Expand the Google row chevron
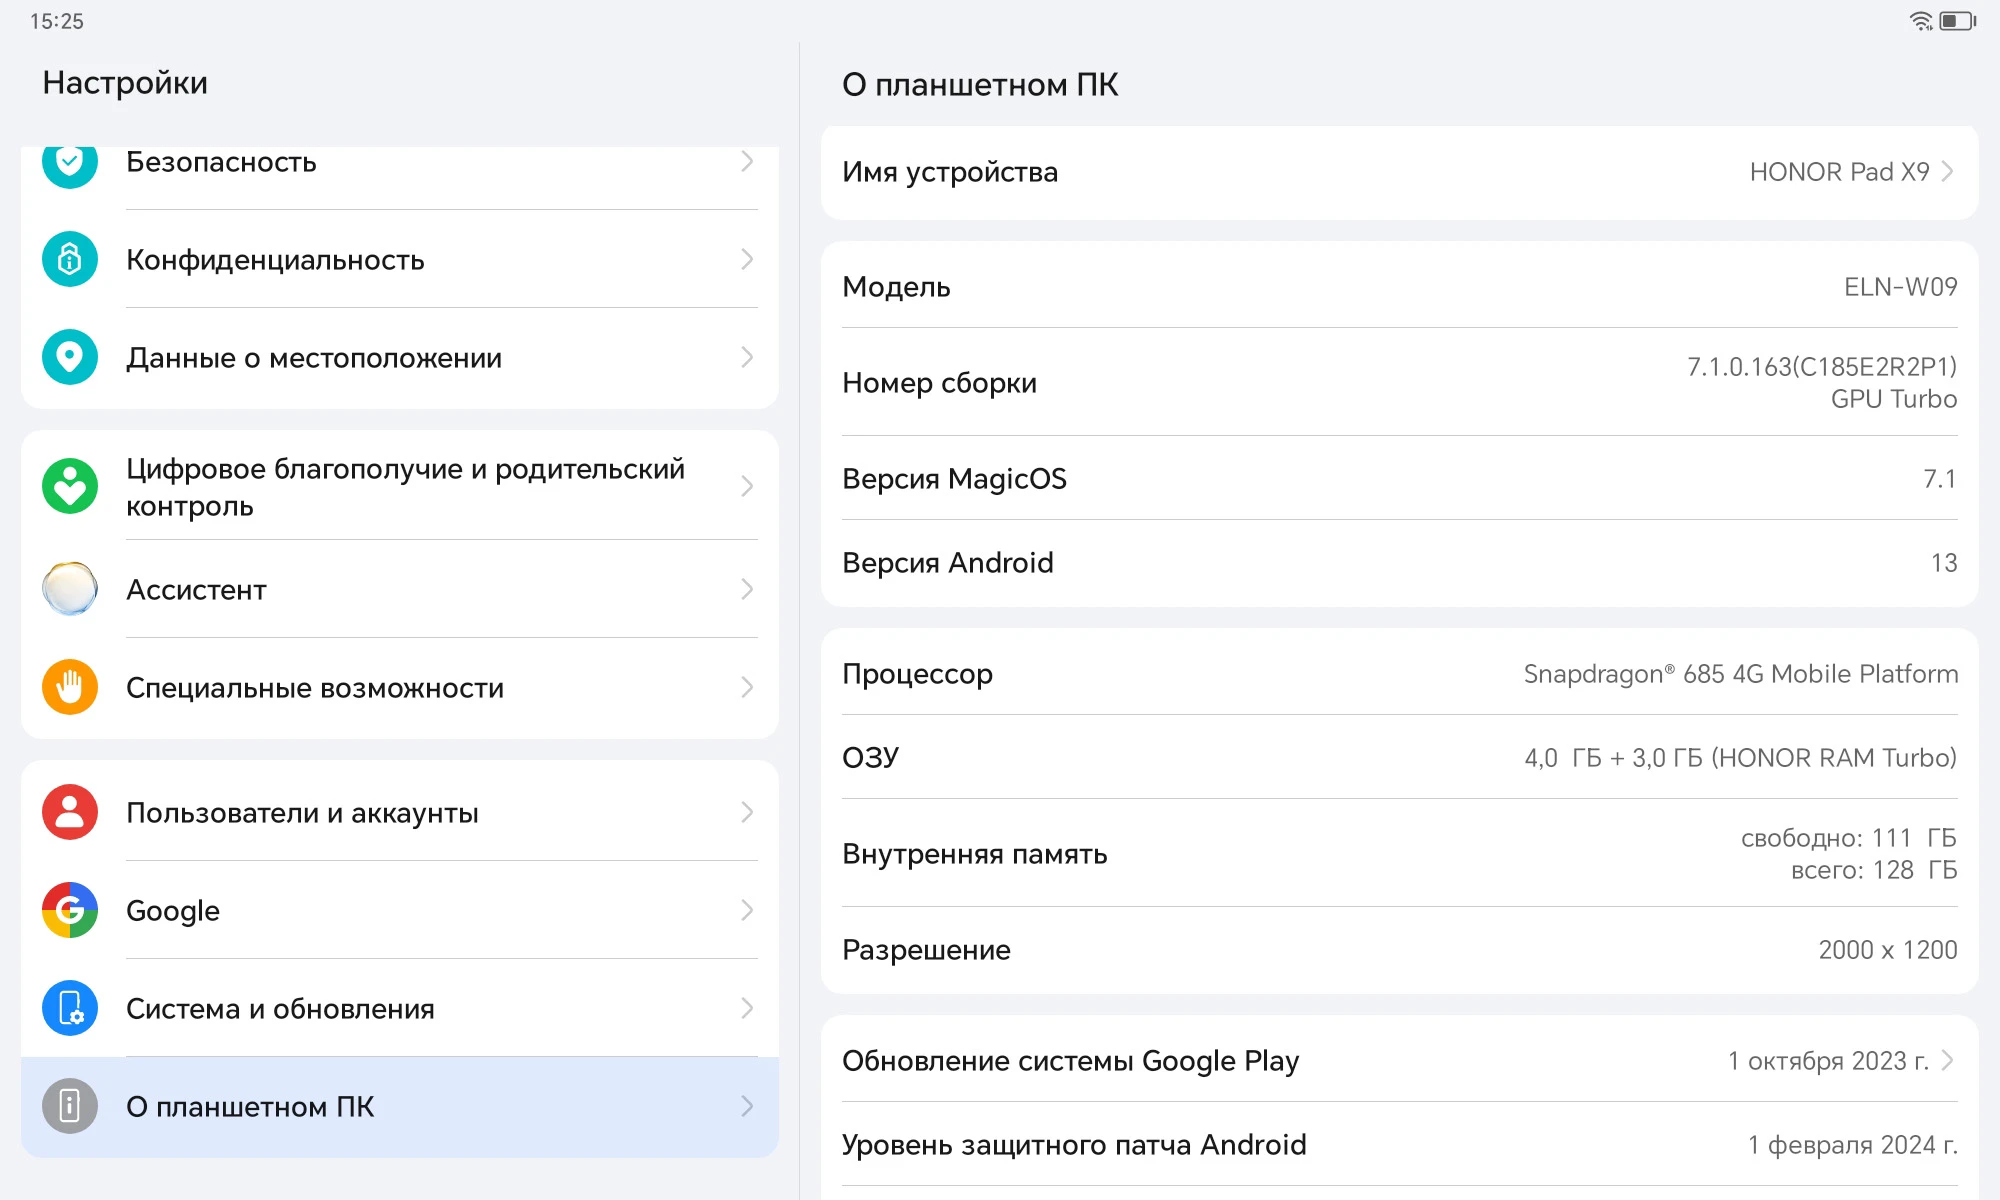 747,910
